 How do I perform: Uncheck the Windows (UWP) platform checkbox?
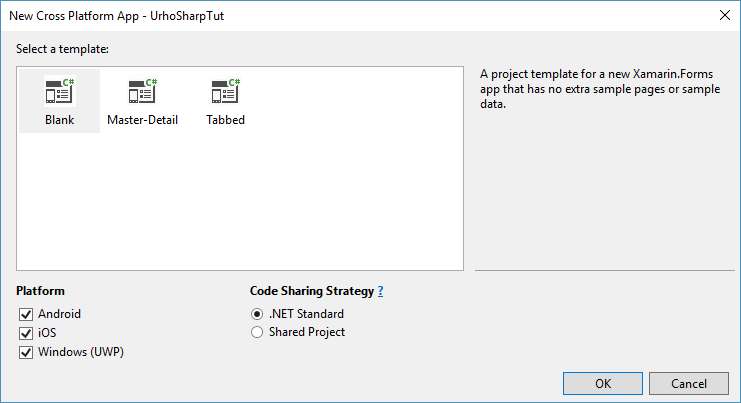pyautogui.click(x=26, y=352)
